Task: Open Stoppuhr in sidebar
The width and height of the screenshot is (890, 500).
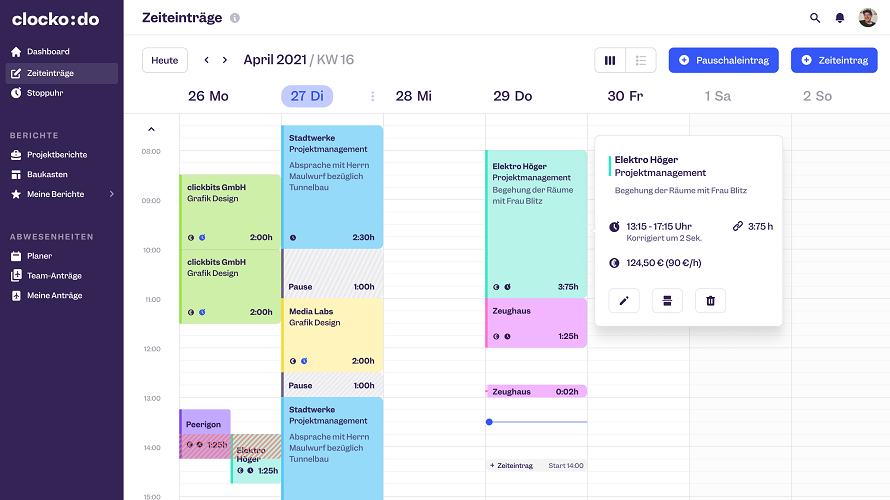Action: 61,93
